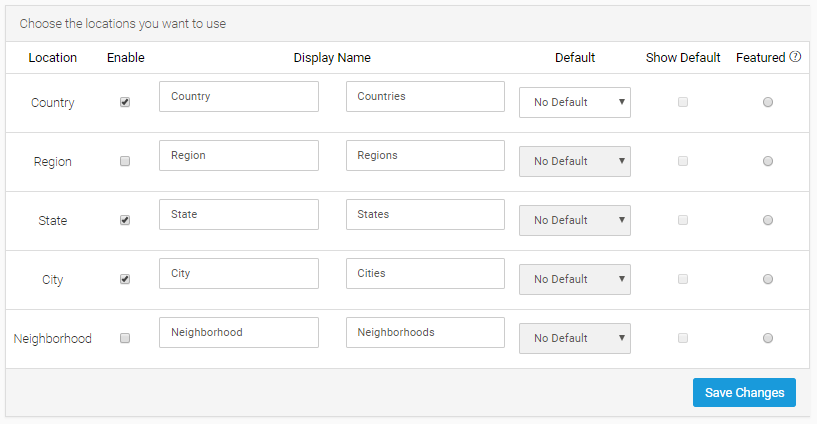Edit the City singular display name field
The height and width of the screenshot is (424, 817).
[238, 274]
